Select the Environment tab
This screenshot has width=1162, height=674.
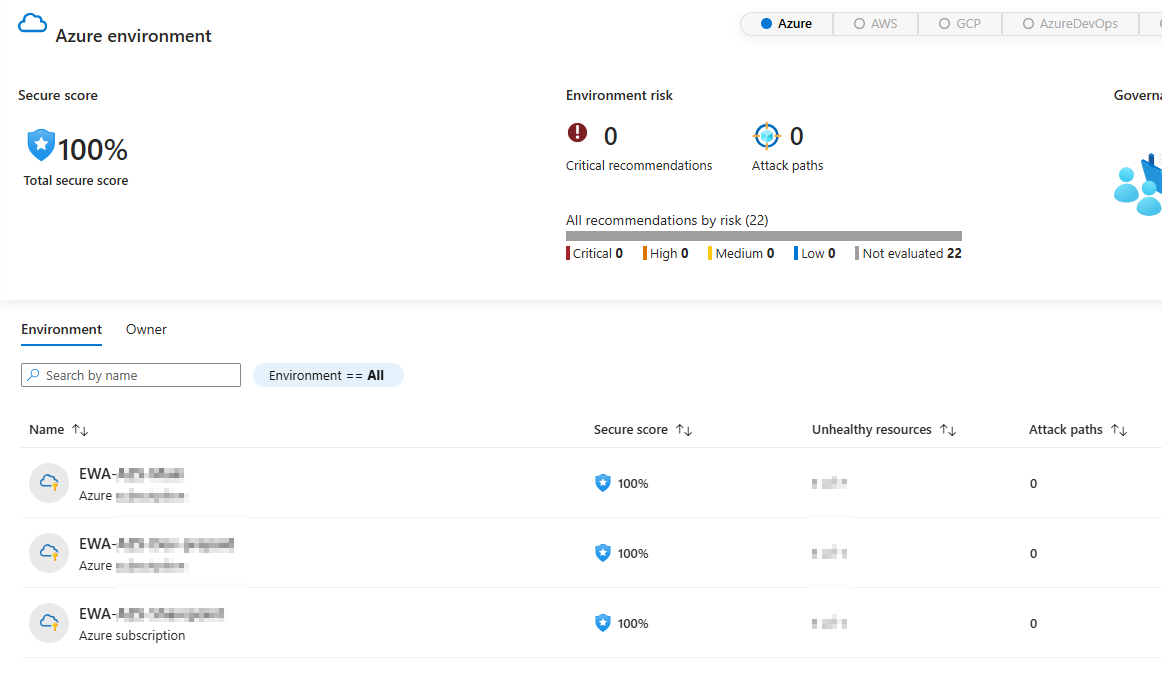(61, 329)
